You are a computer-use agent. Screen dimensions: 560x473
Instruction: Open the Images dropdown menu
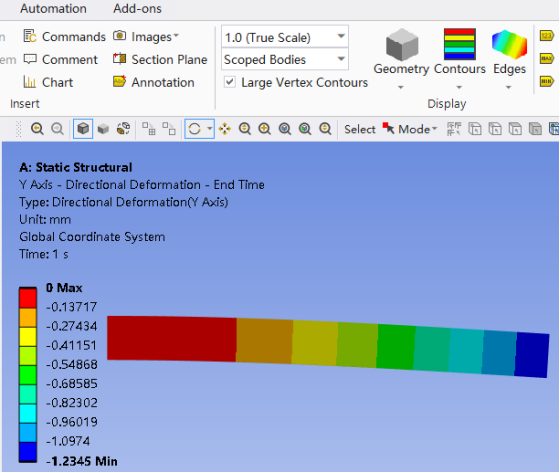(146, 36)
